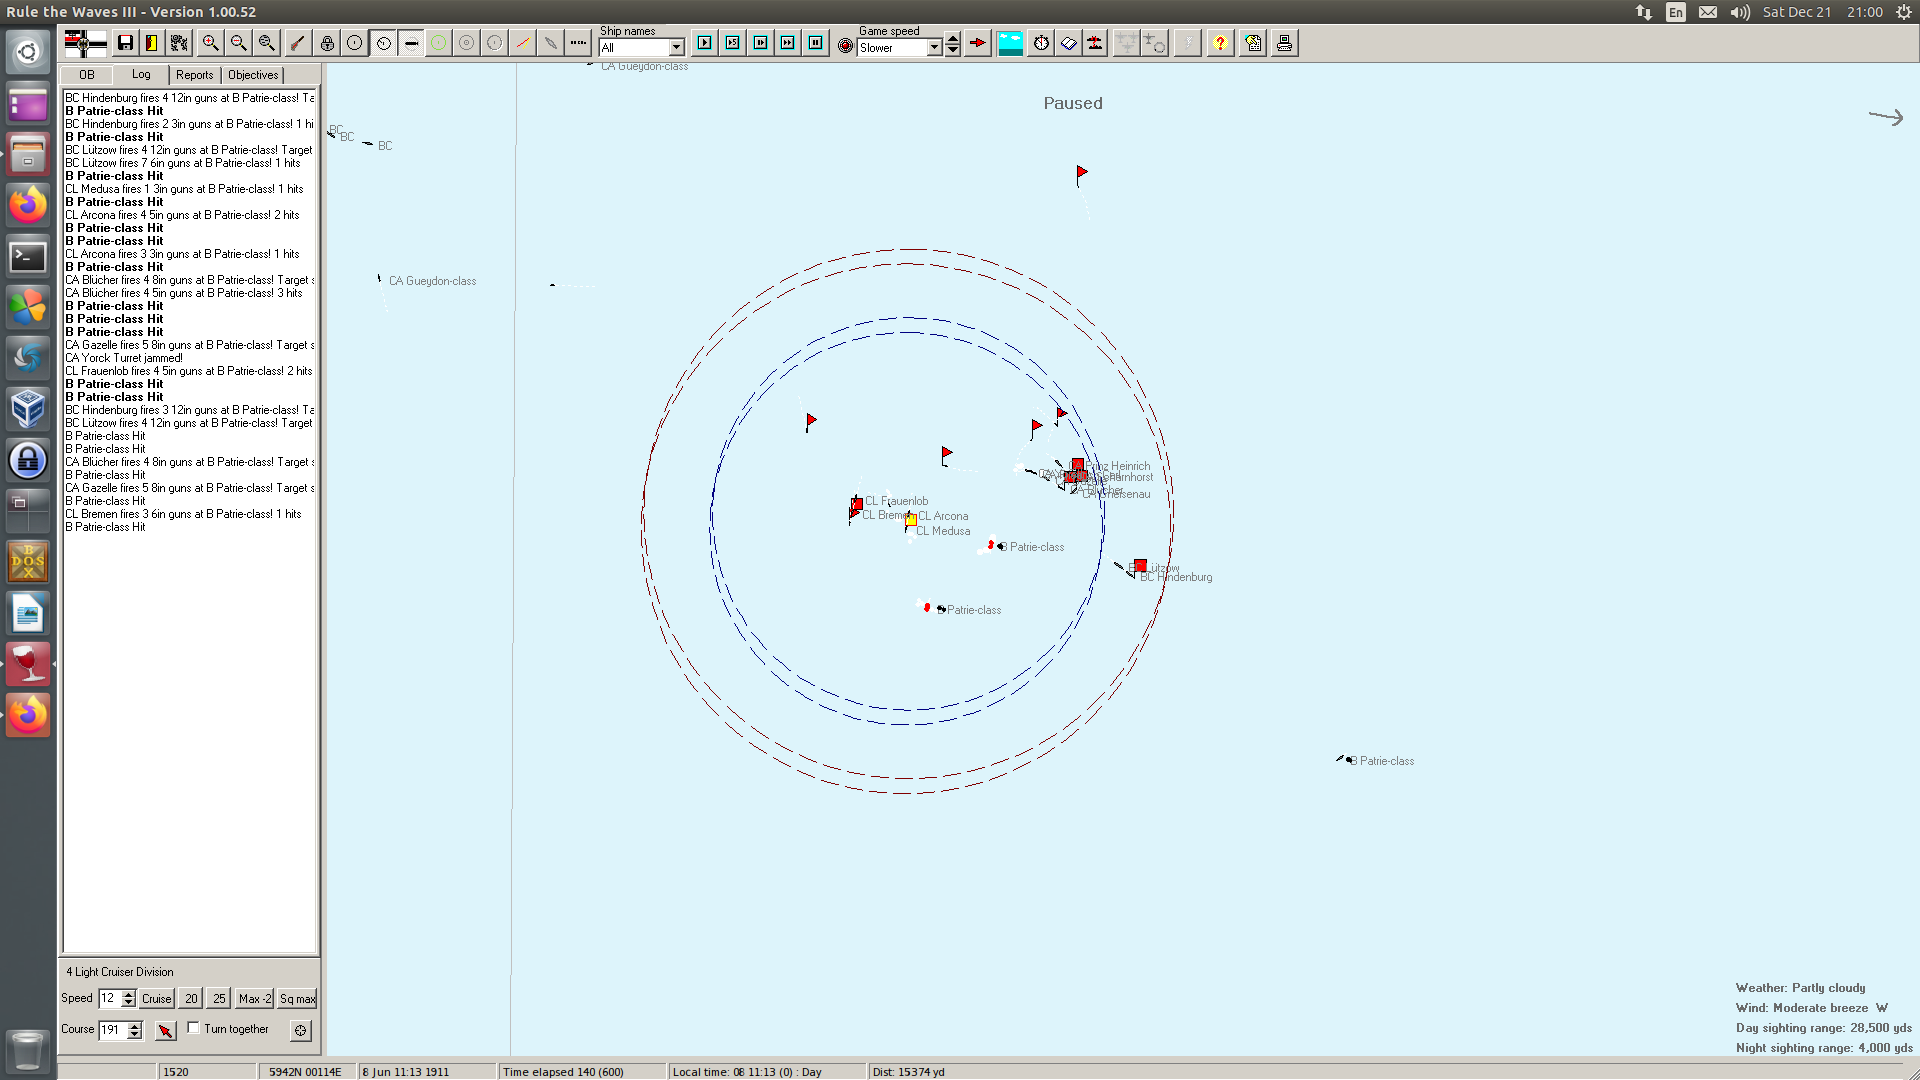Toggle the grey target circle button

[467, 43]
